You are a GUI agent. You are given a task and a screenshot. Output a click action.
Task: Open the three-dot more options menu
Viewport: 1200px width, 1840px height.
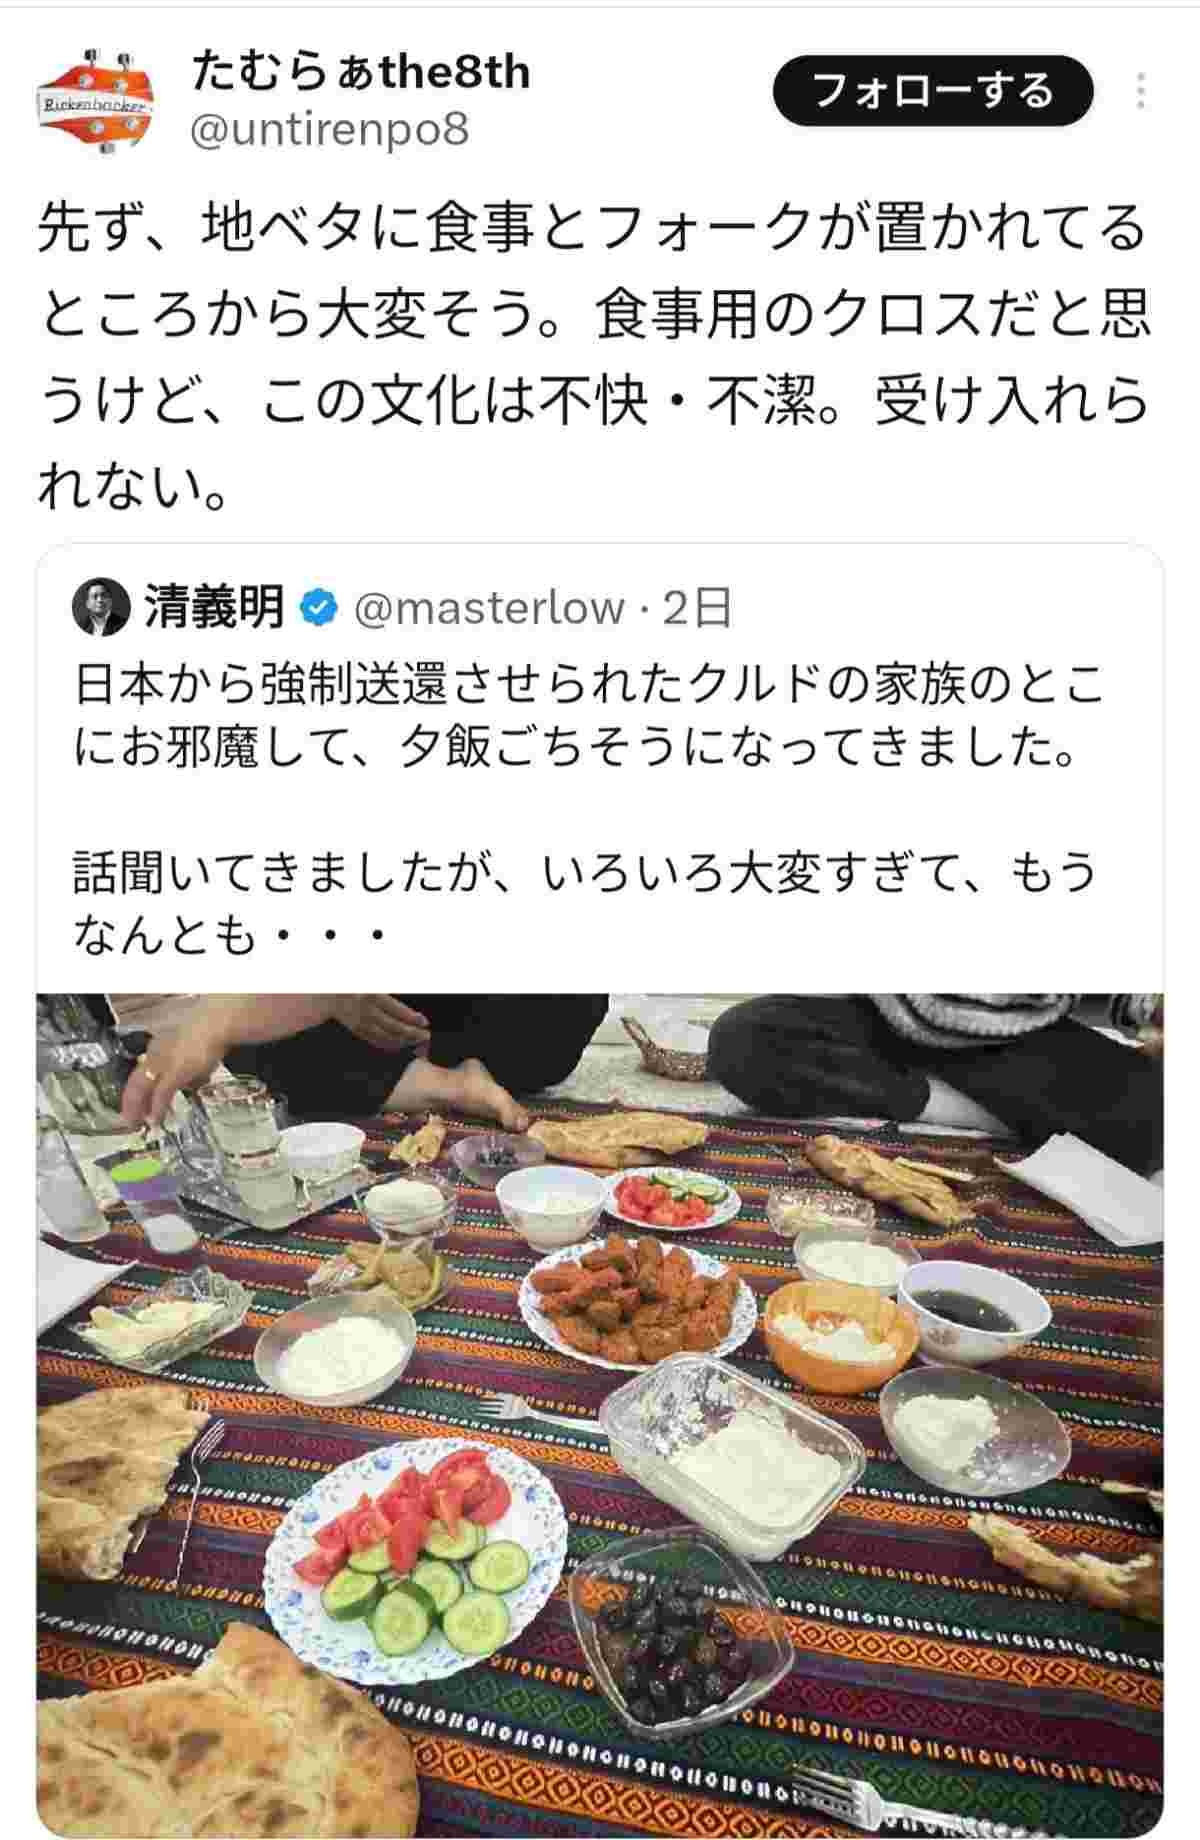[x=1141, y=90]
